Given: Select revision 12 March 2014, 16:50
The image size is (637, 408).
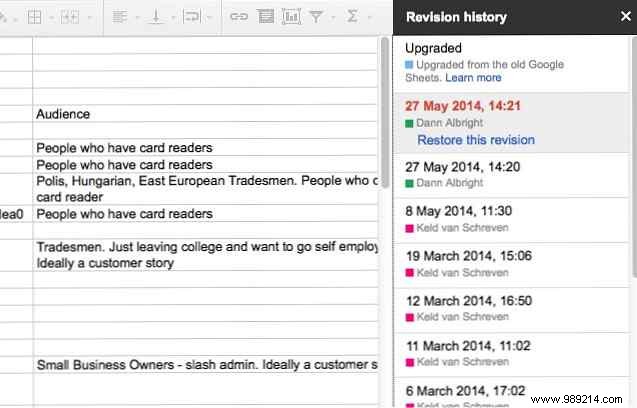Looking at the screenshot, I should (x=511, y=310).
